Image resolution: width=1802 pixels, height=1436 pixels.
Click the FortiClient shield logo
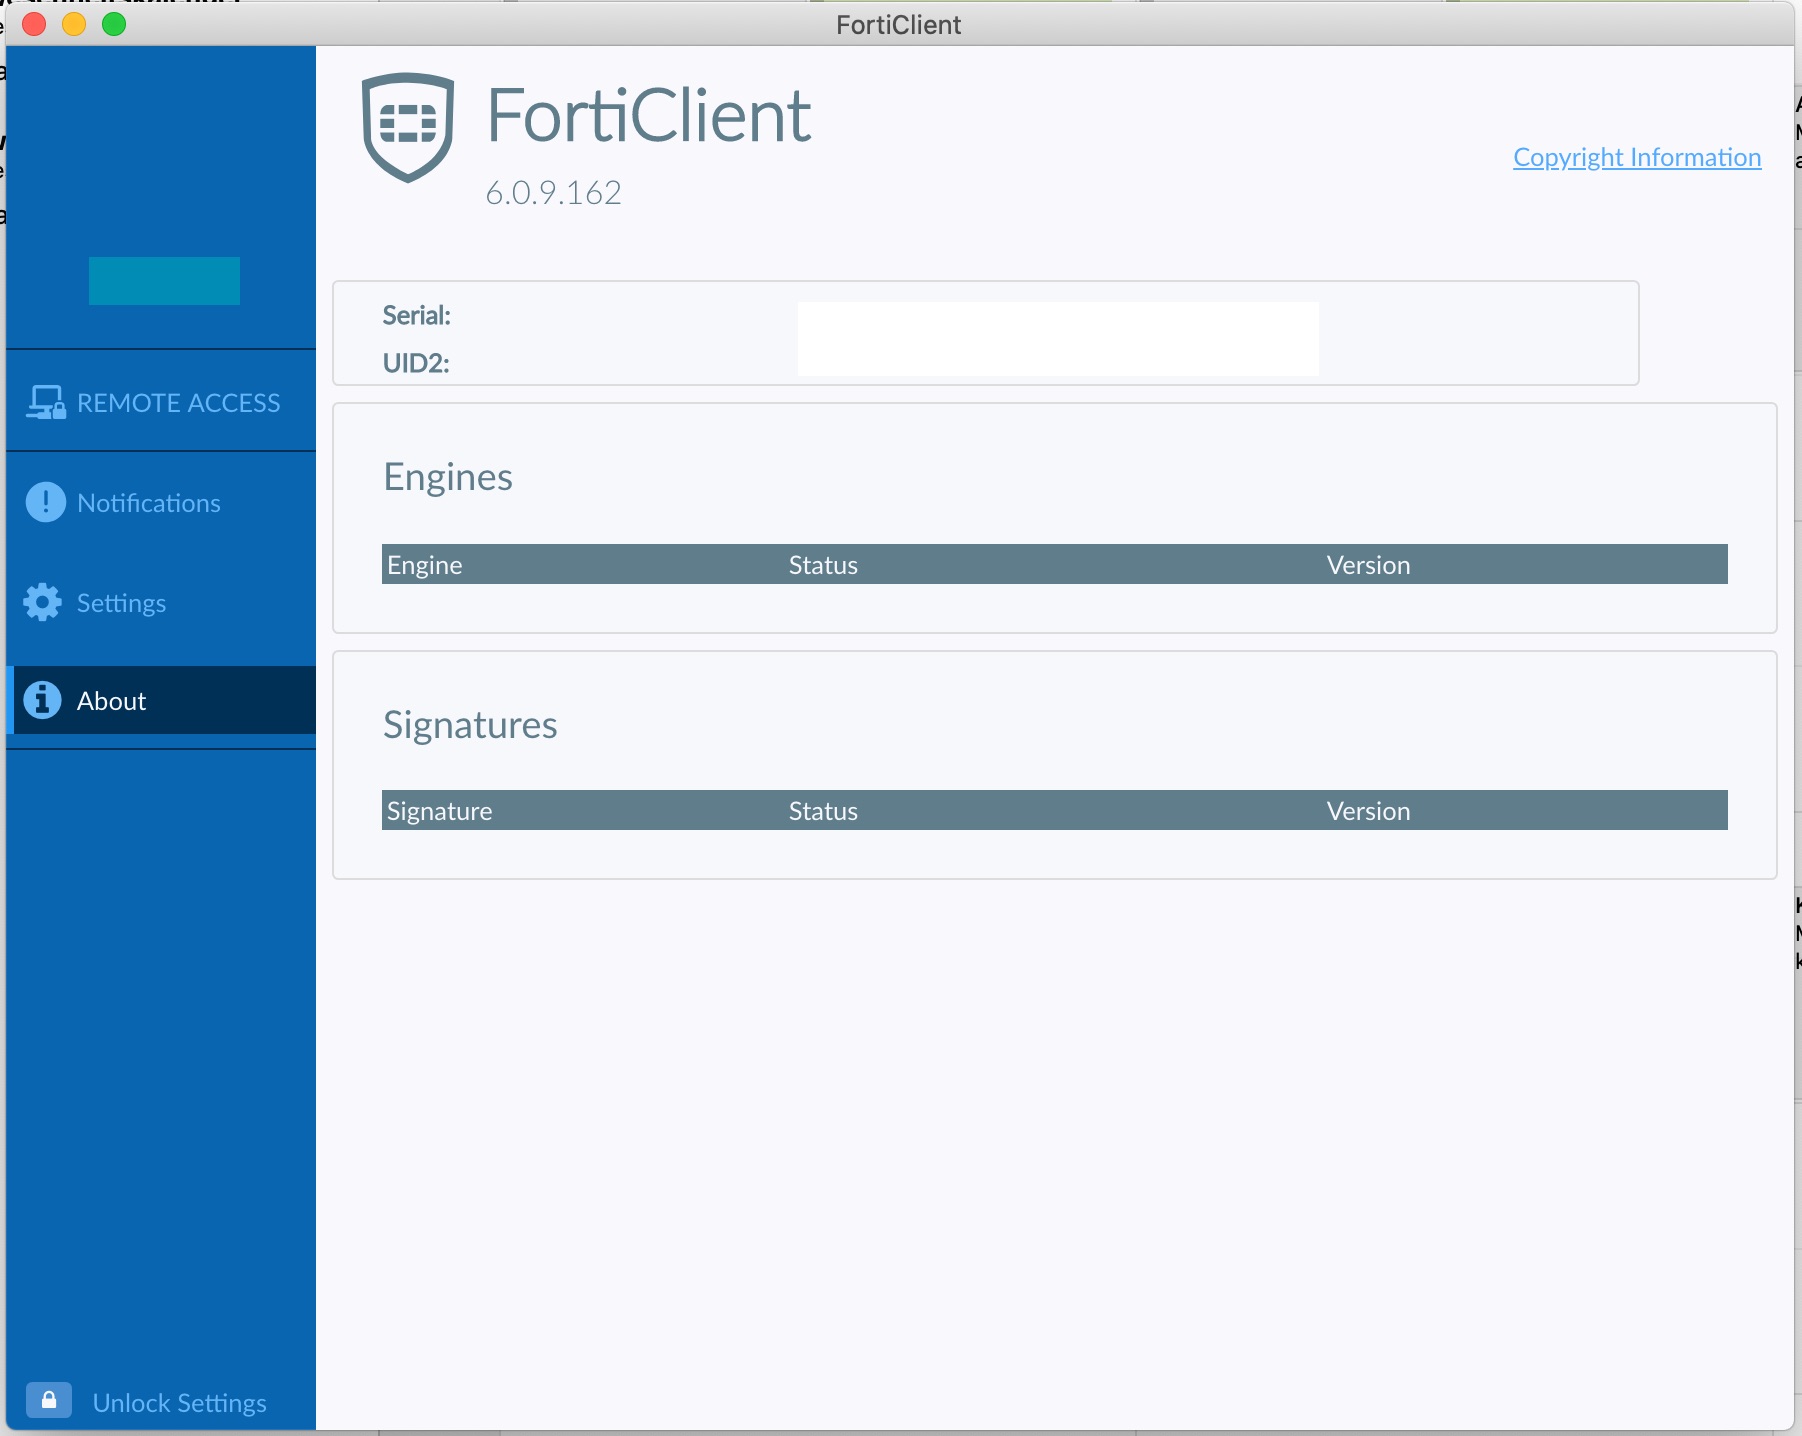click(407, 127)
